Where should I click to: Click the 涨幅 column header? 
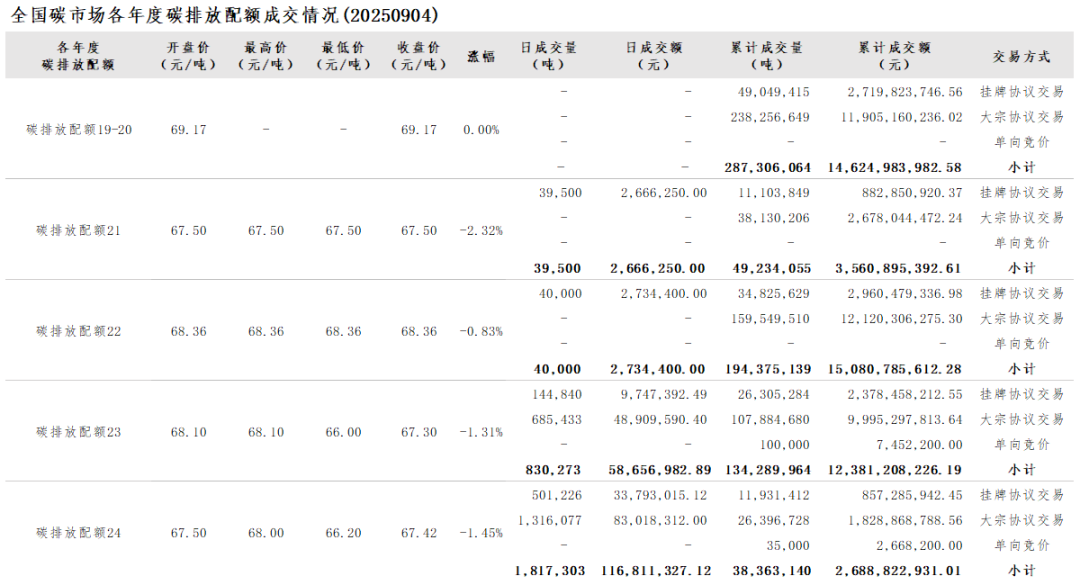481,56
